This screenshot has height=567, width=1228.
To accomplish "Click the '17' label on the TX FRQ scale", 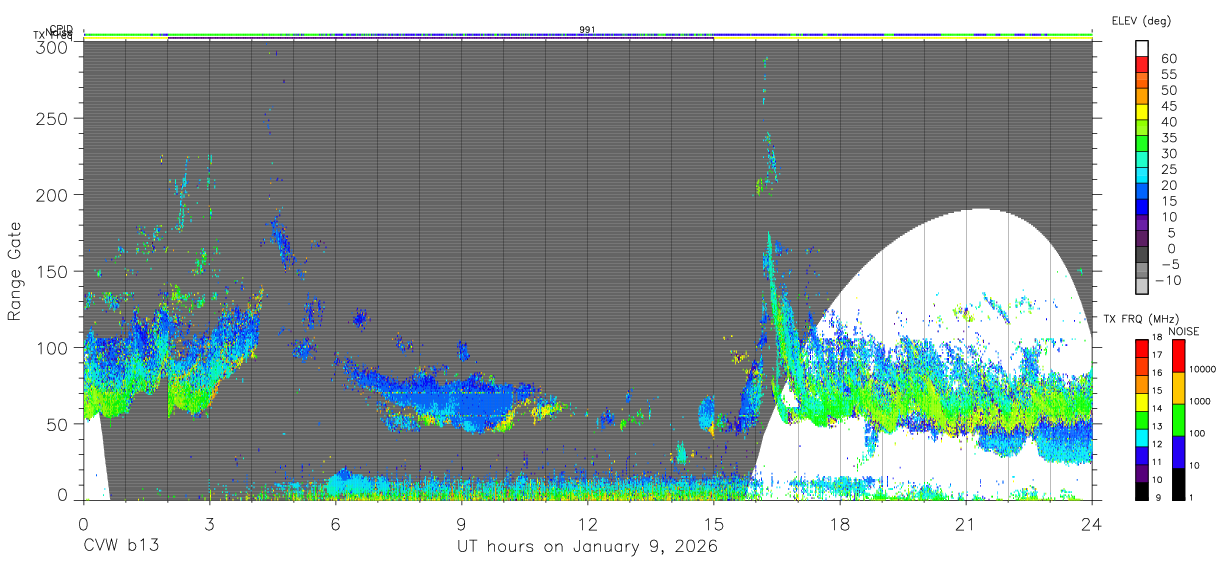I will coord(1157,354).
